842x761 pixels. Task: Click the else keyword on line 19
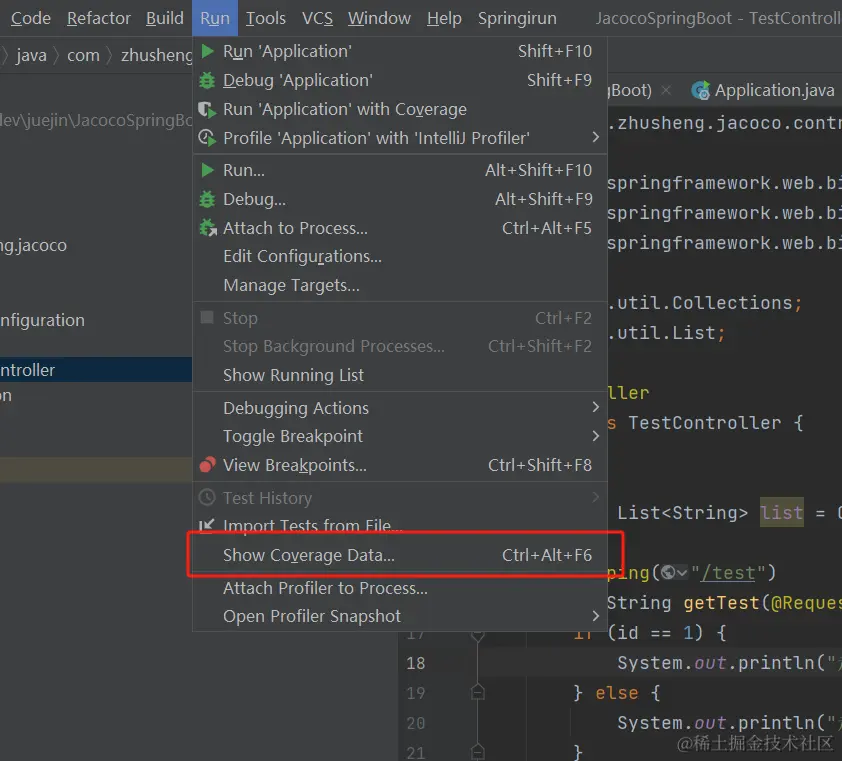click(616, 693)
